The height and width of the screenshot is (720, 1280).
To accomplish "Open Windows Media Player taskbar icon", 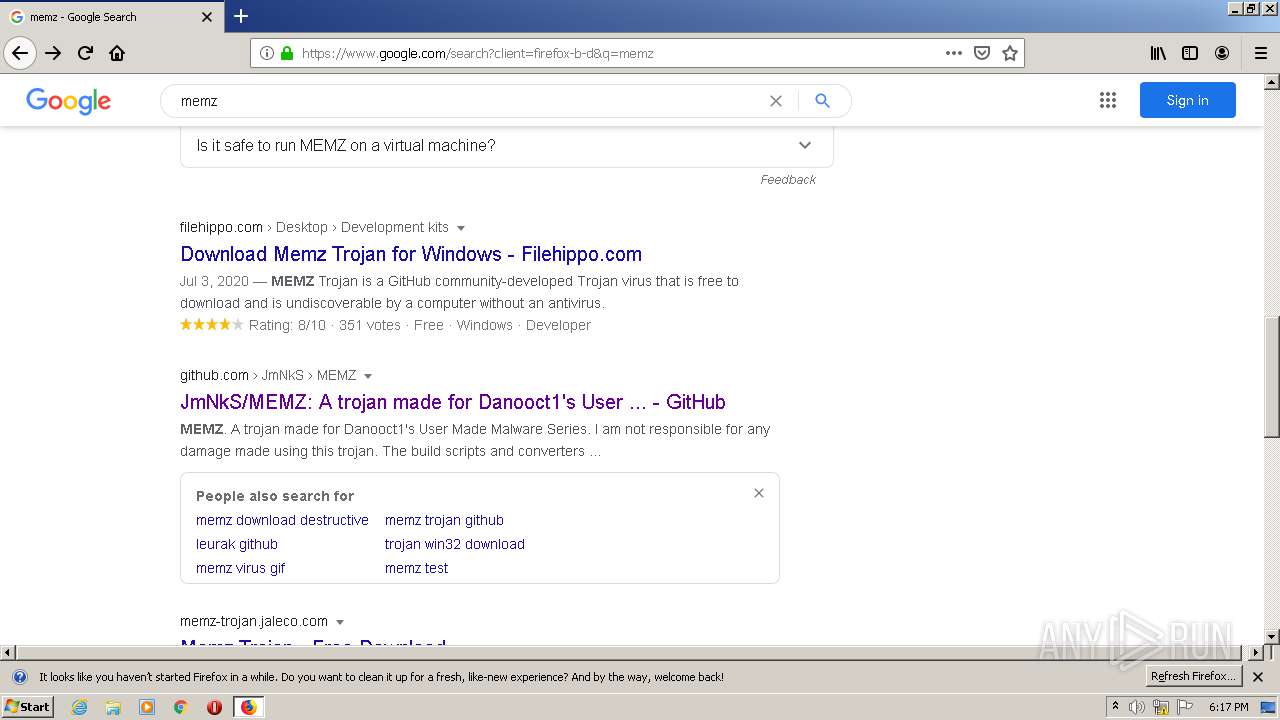I will [147, 707].
